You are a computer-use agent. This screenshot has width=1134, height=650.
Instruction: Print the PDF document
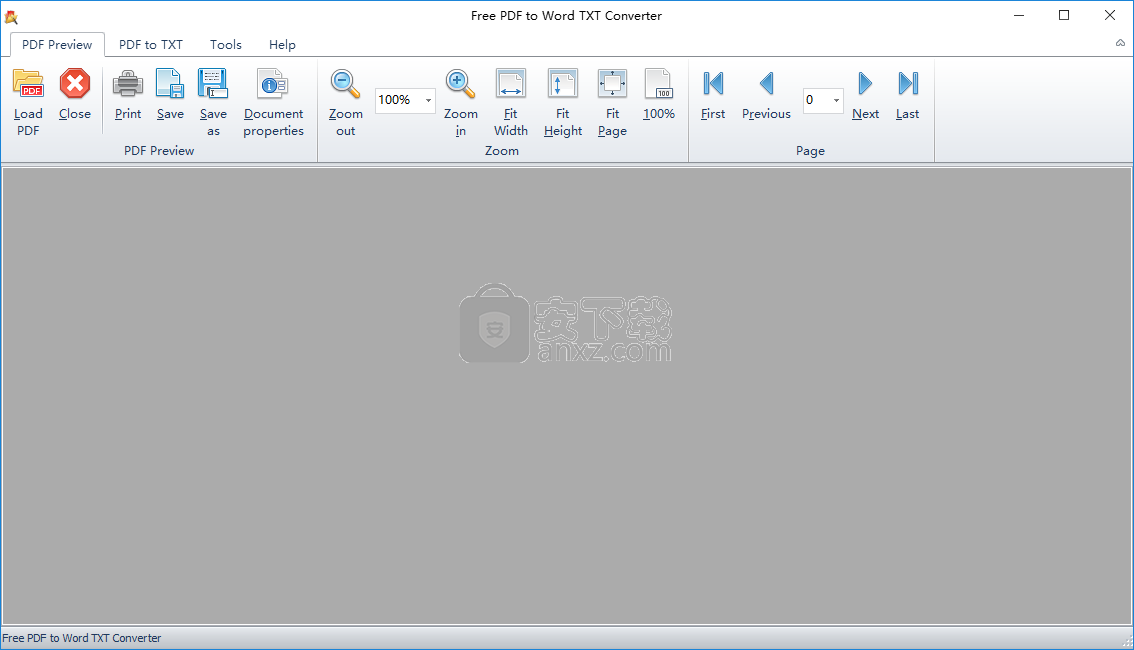point(127,94)
